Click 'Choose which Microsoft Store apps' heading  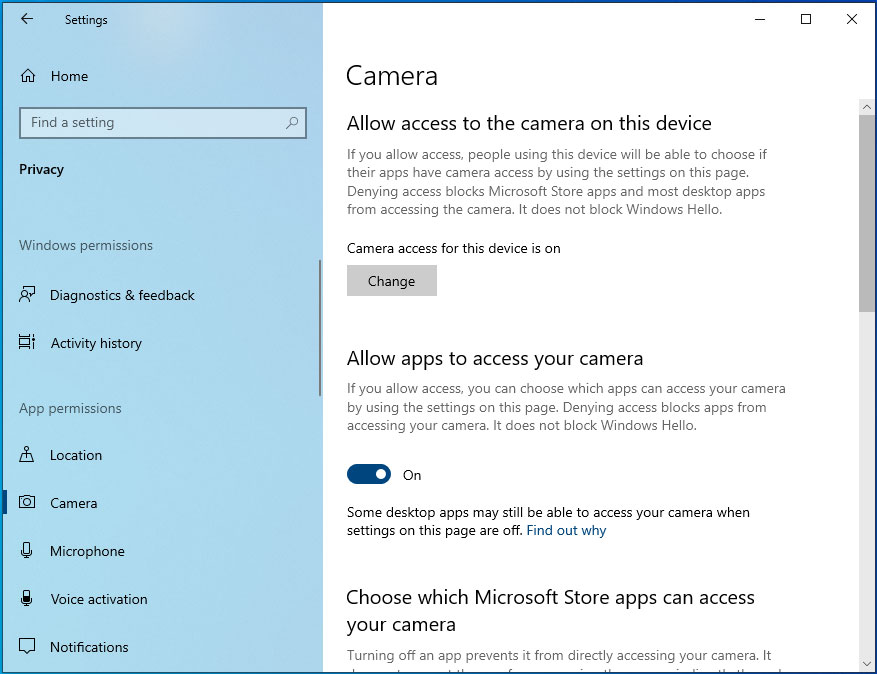pos(550,611)
